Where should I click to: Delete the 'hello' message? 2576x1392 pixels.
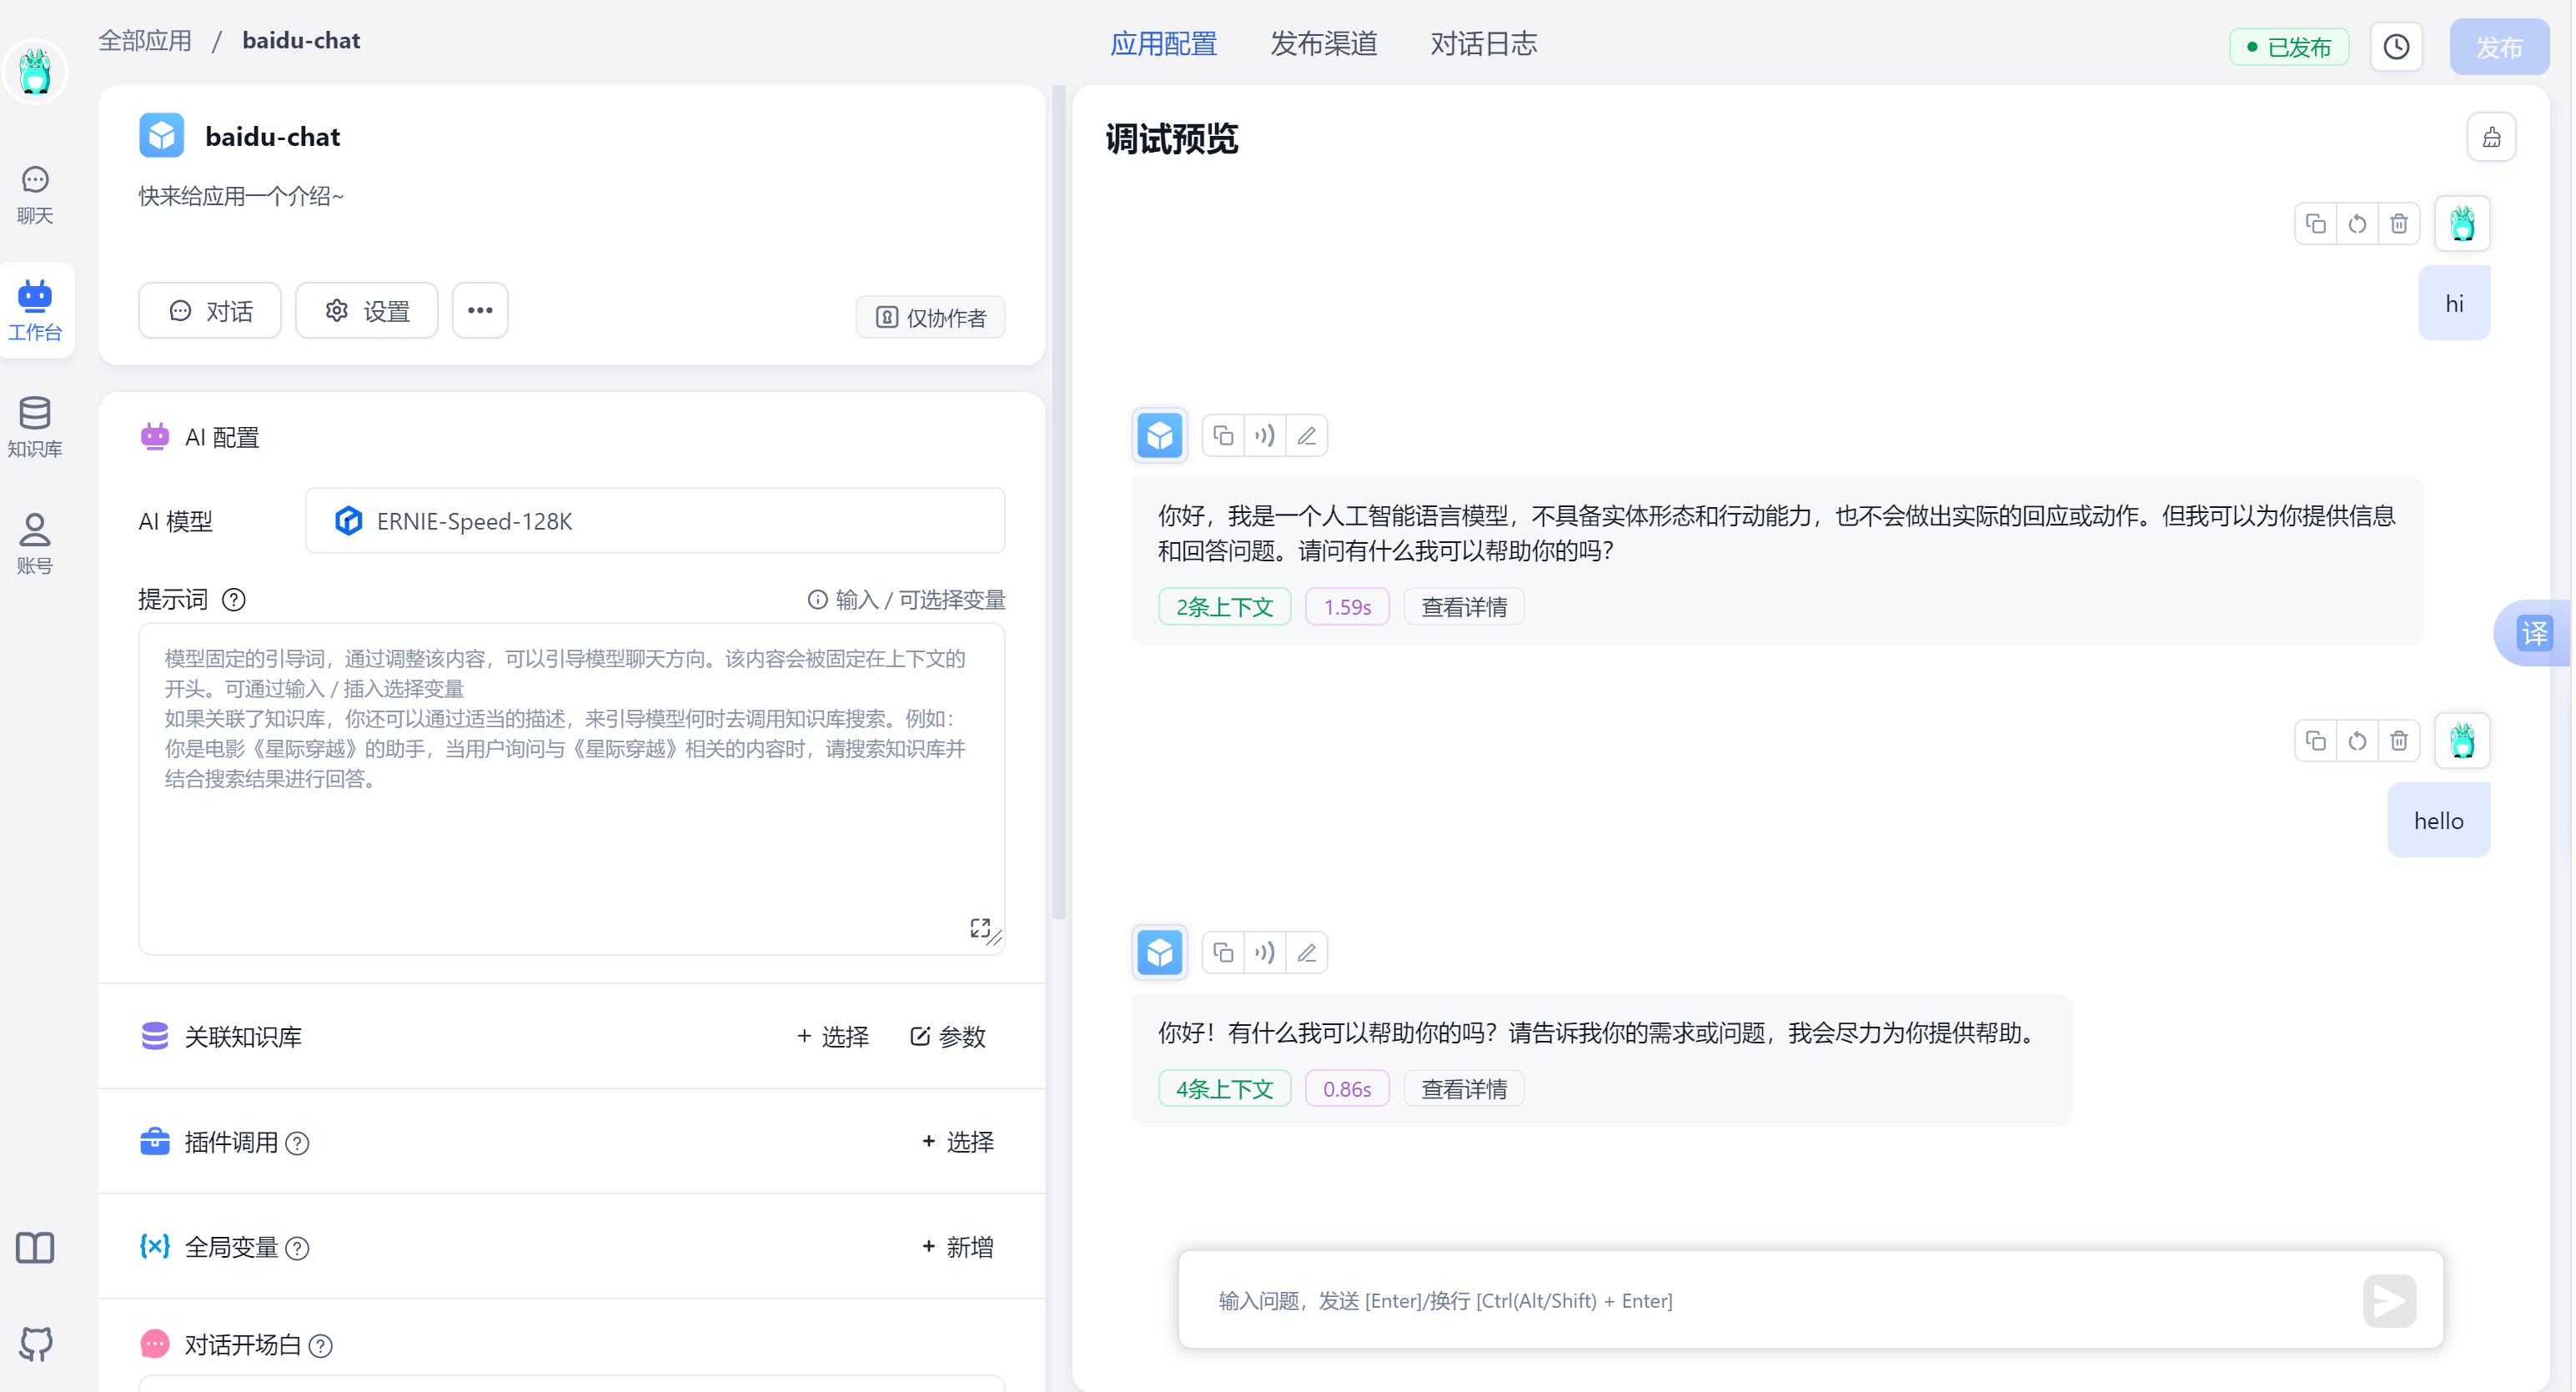2398,740
